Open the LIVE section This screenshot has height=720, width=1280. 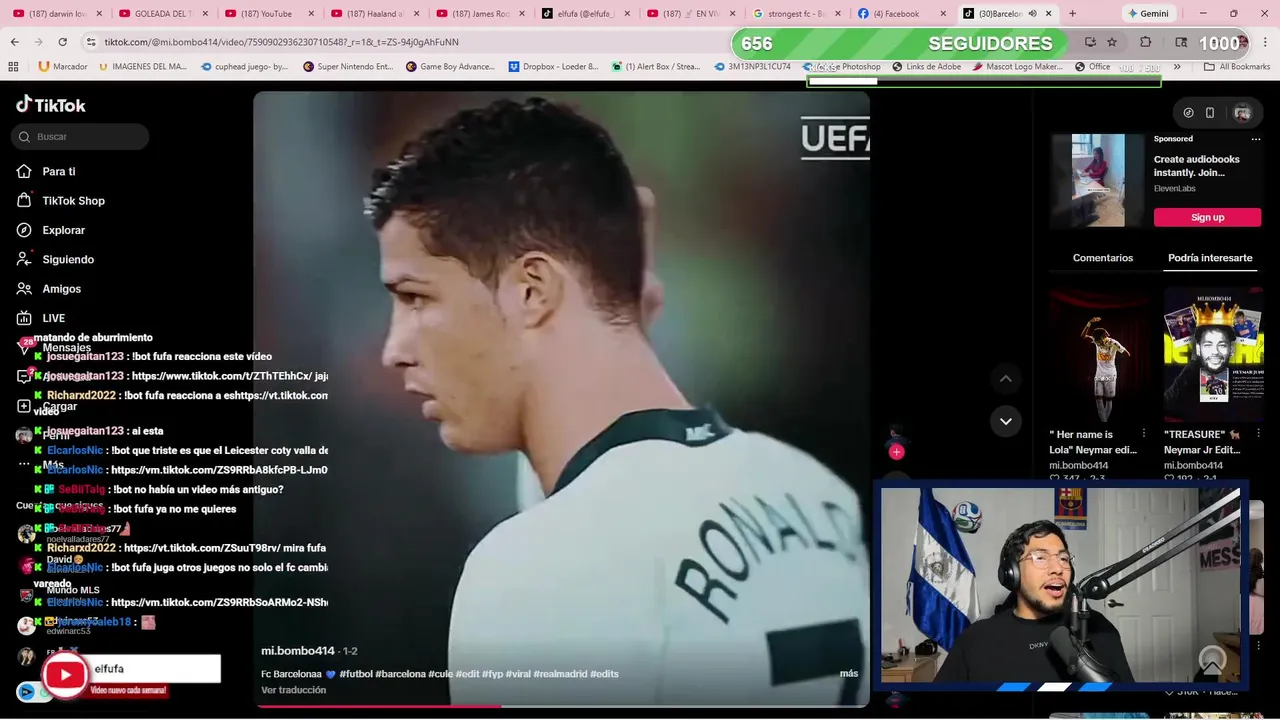[x=53, y=318]
